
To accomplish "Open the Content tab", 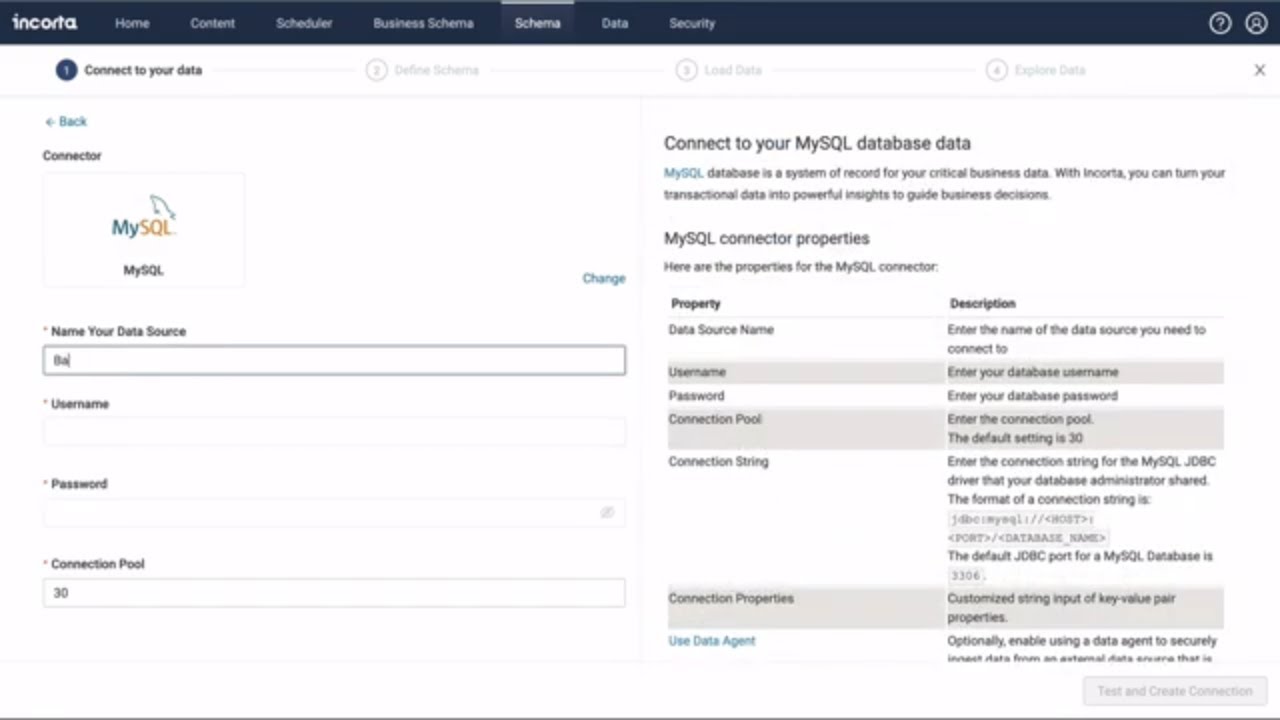I will click(213, 23).
